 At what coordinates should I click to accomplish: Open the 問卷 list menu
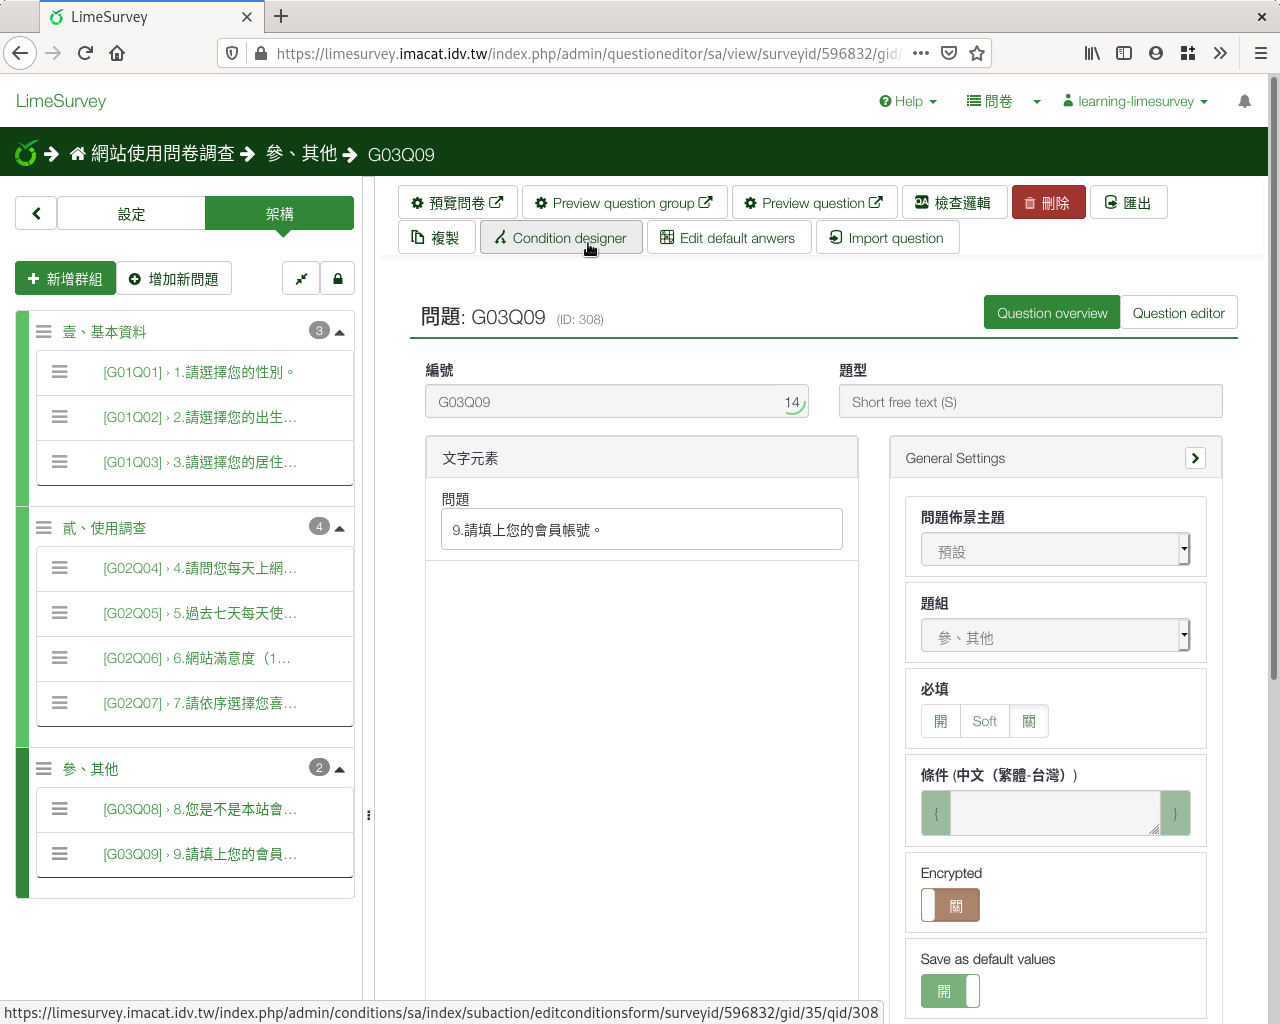click(989, 101)
